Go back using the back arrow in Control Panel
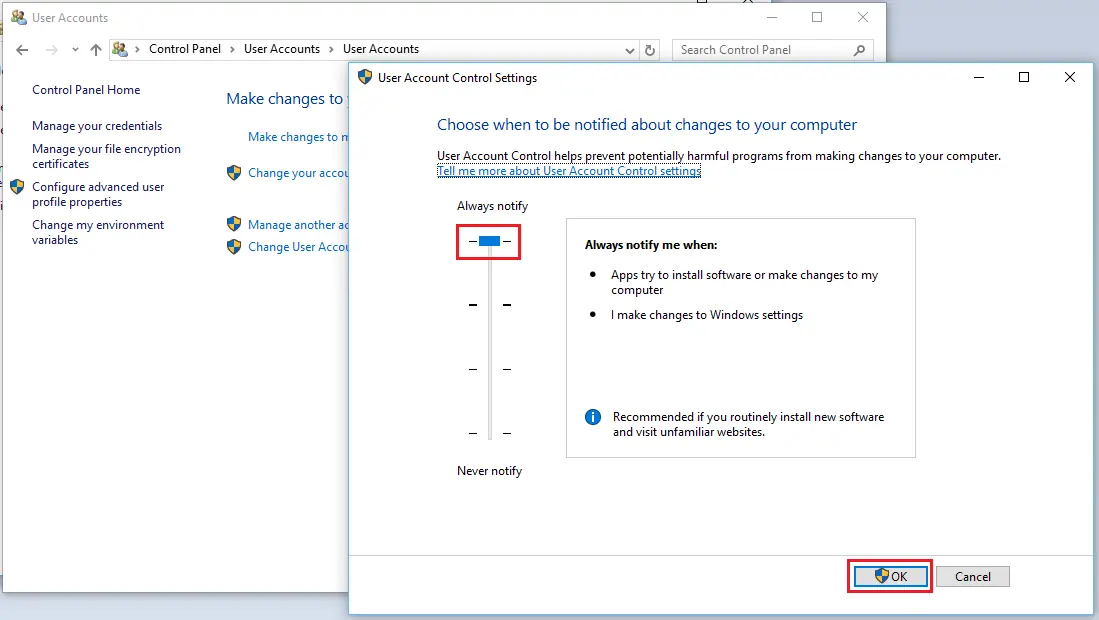The width and height of the screenshot is (1099, 620). (x=22, y=50)
